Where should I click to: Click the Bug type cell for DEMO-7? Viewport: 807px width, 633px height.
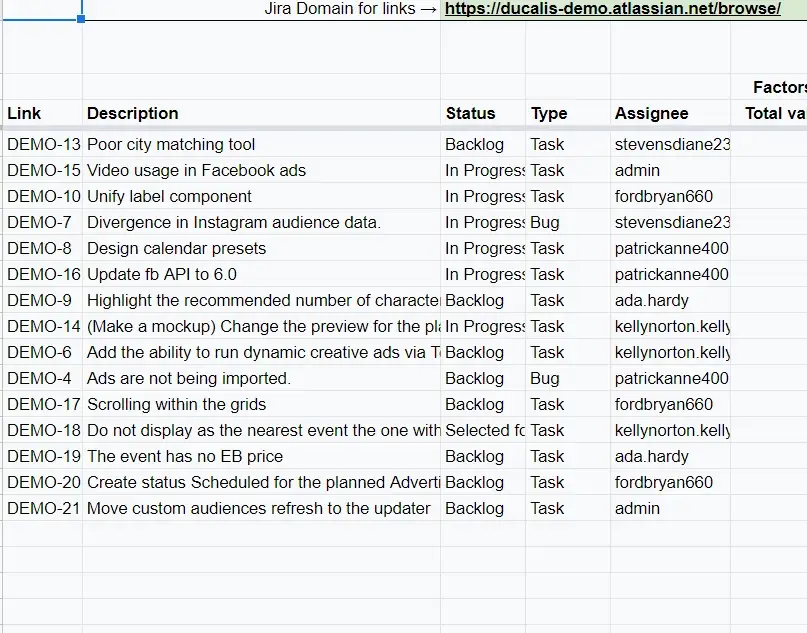pos(568,222)
